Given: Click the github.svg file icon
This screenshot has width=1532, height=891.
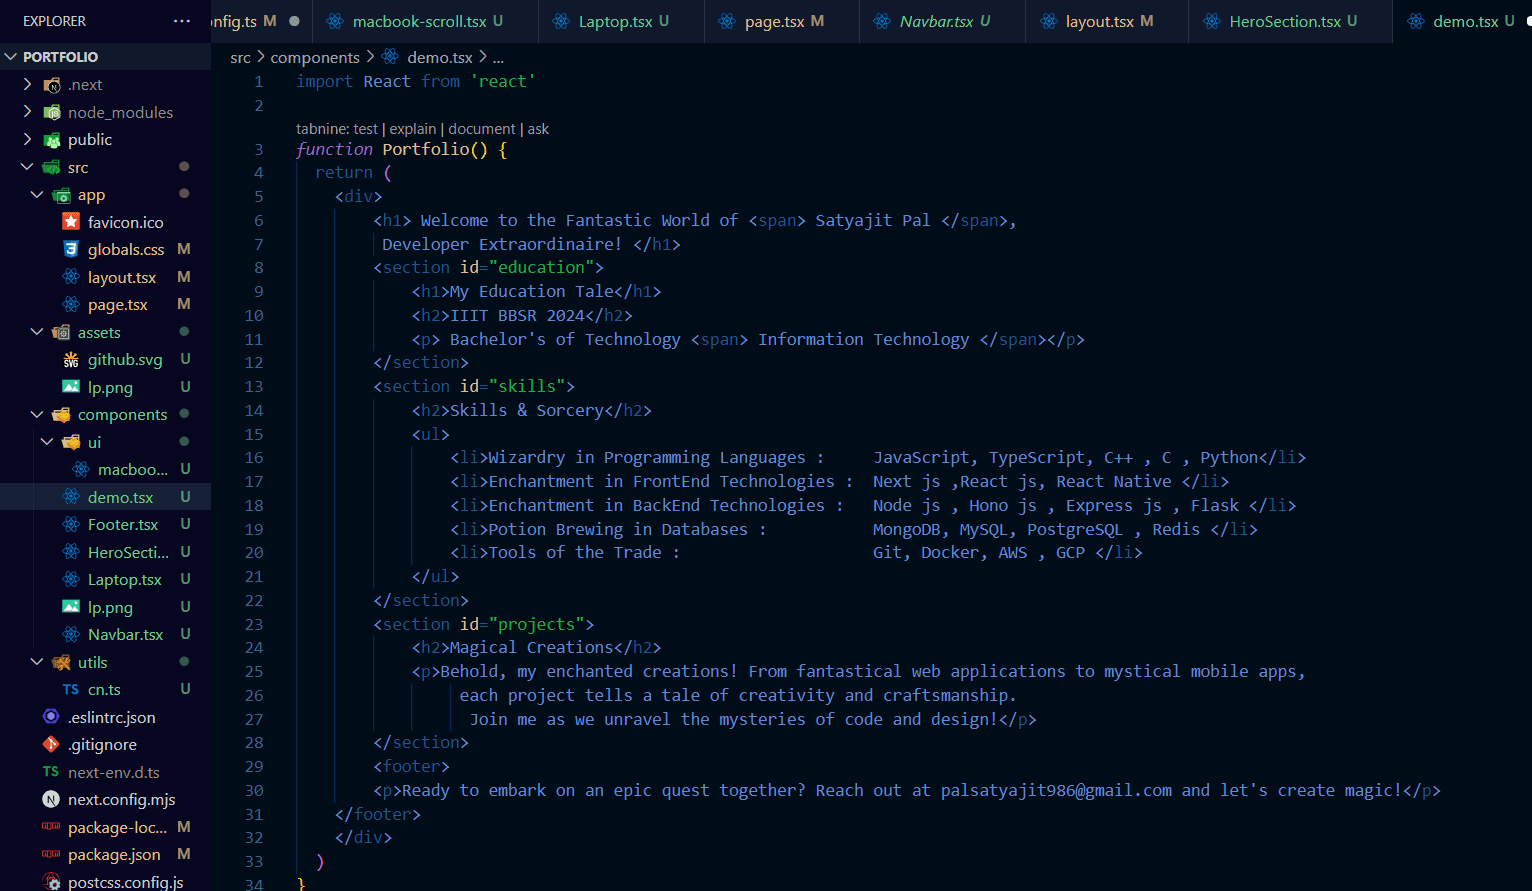Looking at the screenshot, I should pyautogui.click(x=71, y=359).
